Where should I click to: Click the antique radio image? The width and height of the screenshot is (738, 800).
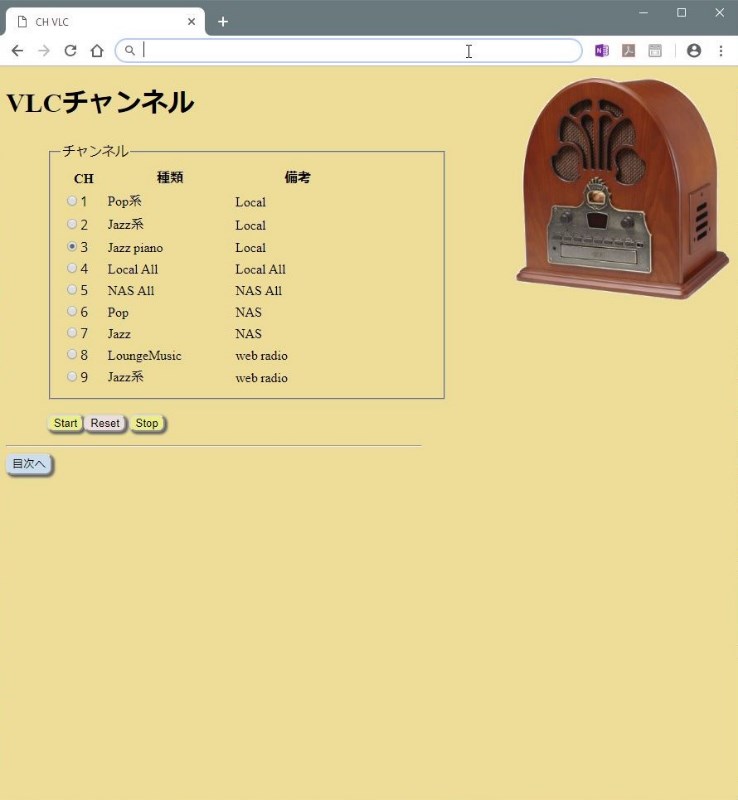click(623, 188)
